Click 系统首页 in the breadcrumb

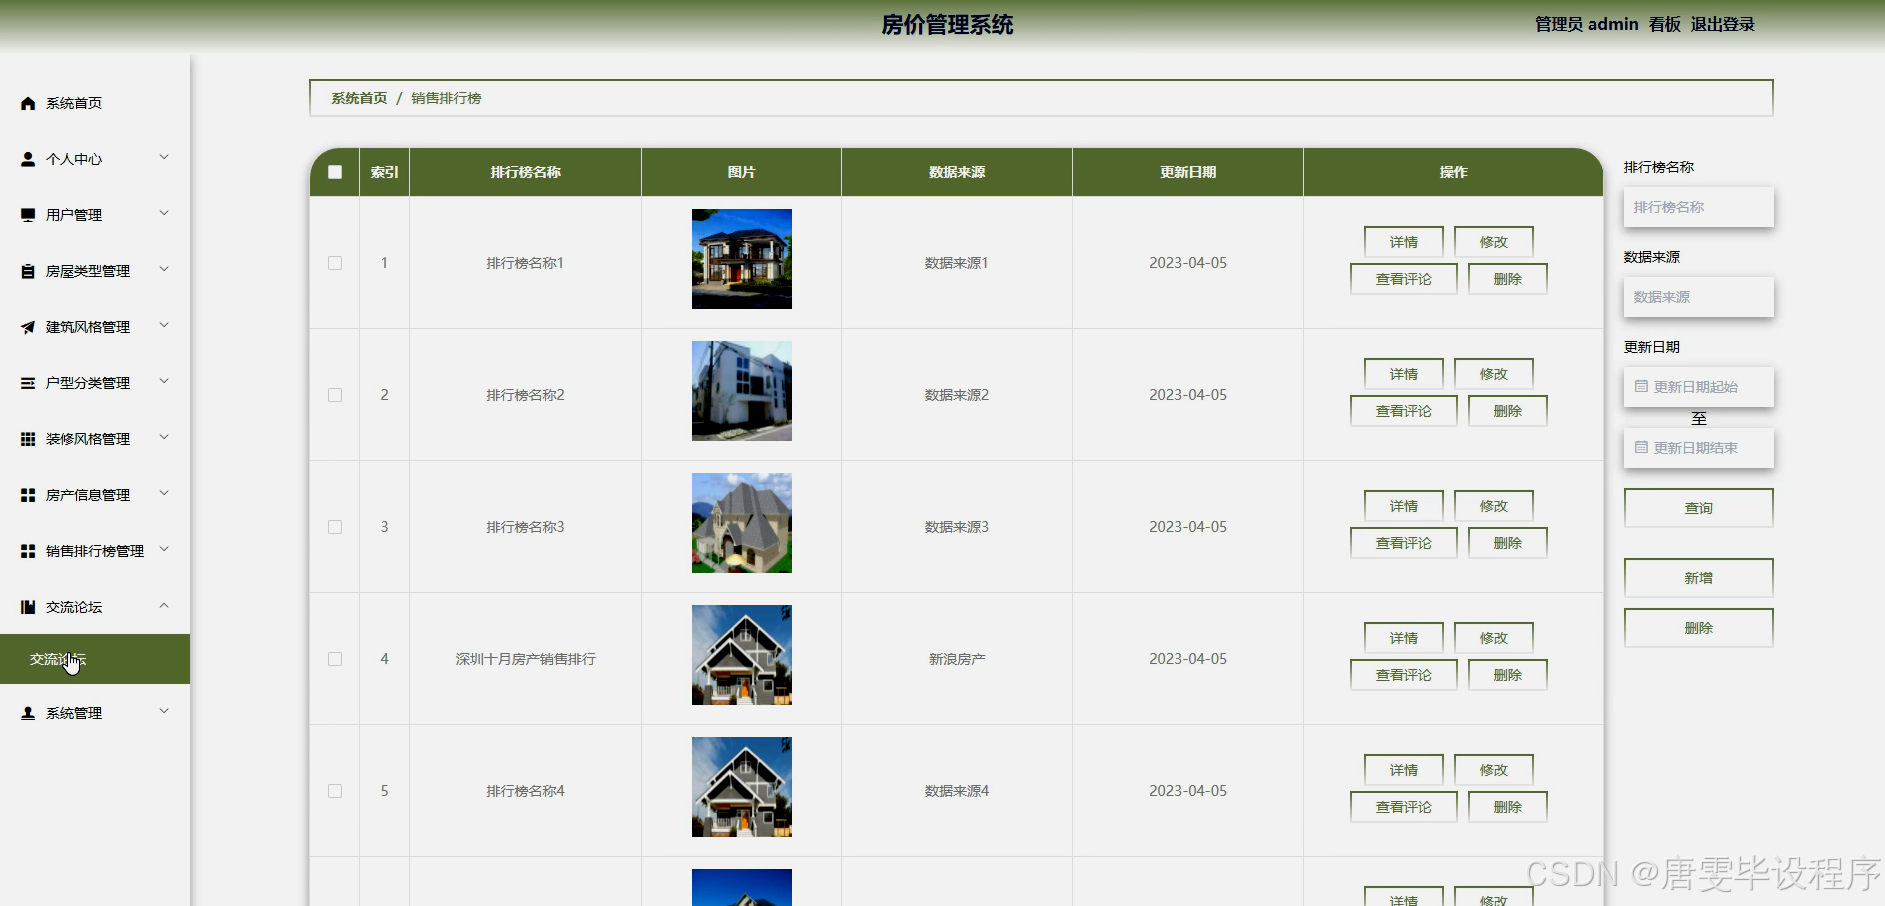359,98
